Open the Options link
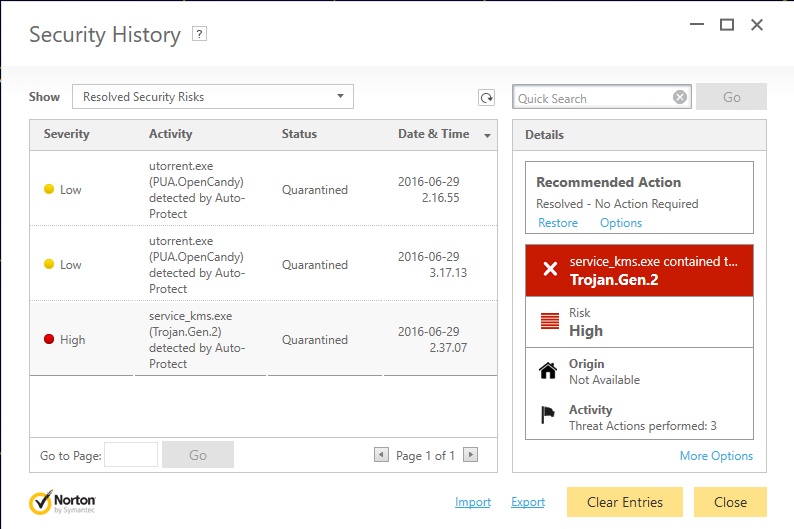The width and height of the screenshot is (794, 529). click(x=621, y=223)
